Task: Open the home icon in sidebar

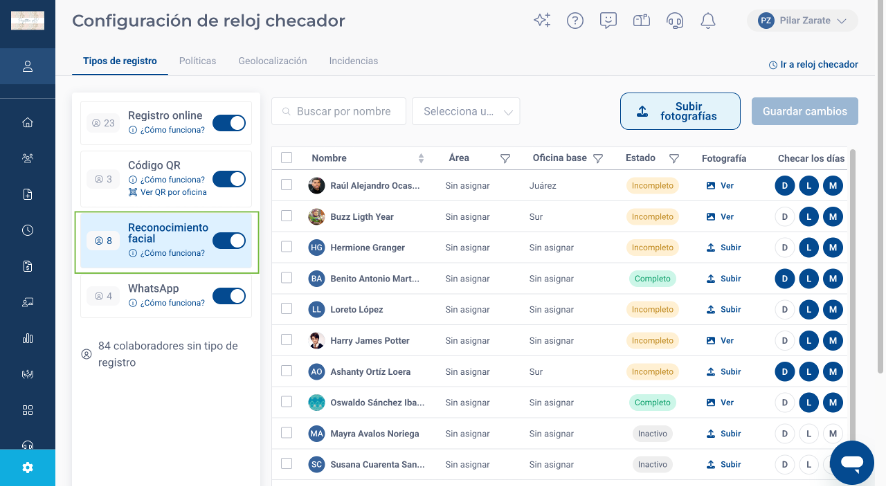Action: pos(27,122)
